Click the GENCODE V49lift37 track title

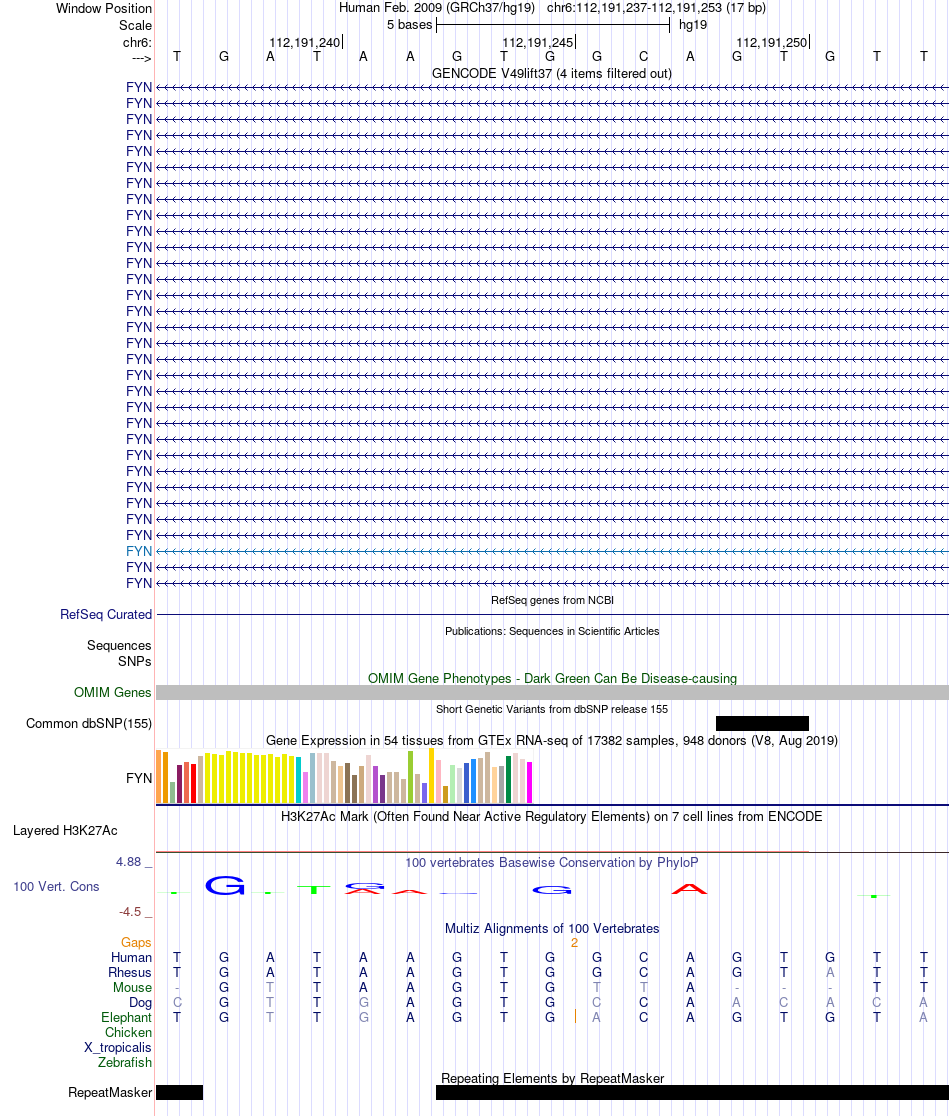pyautogui.click(x=551, y=73)
